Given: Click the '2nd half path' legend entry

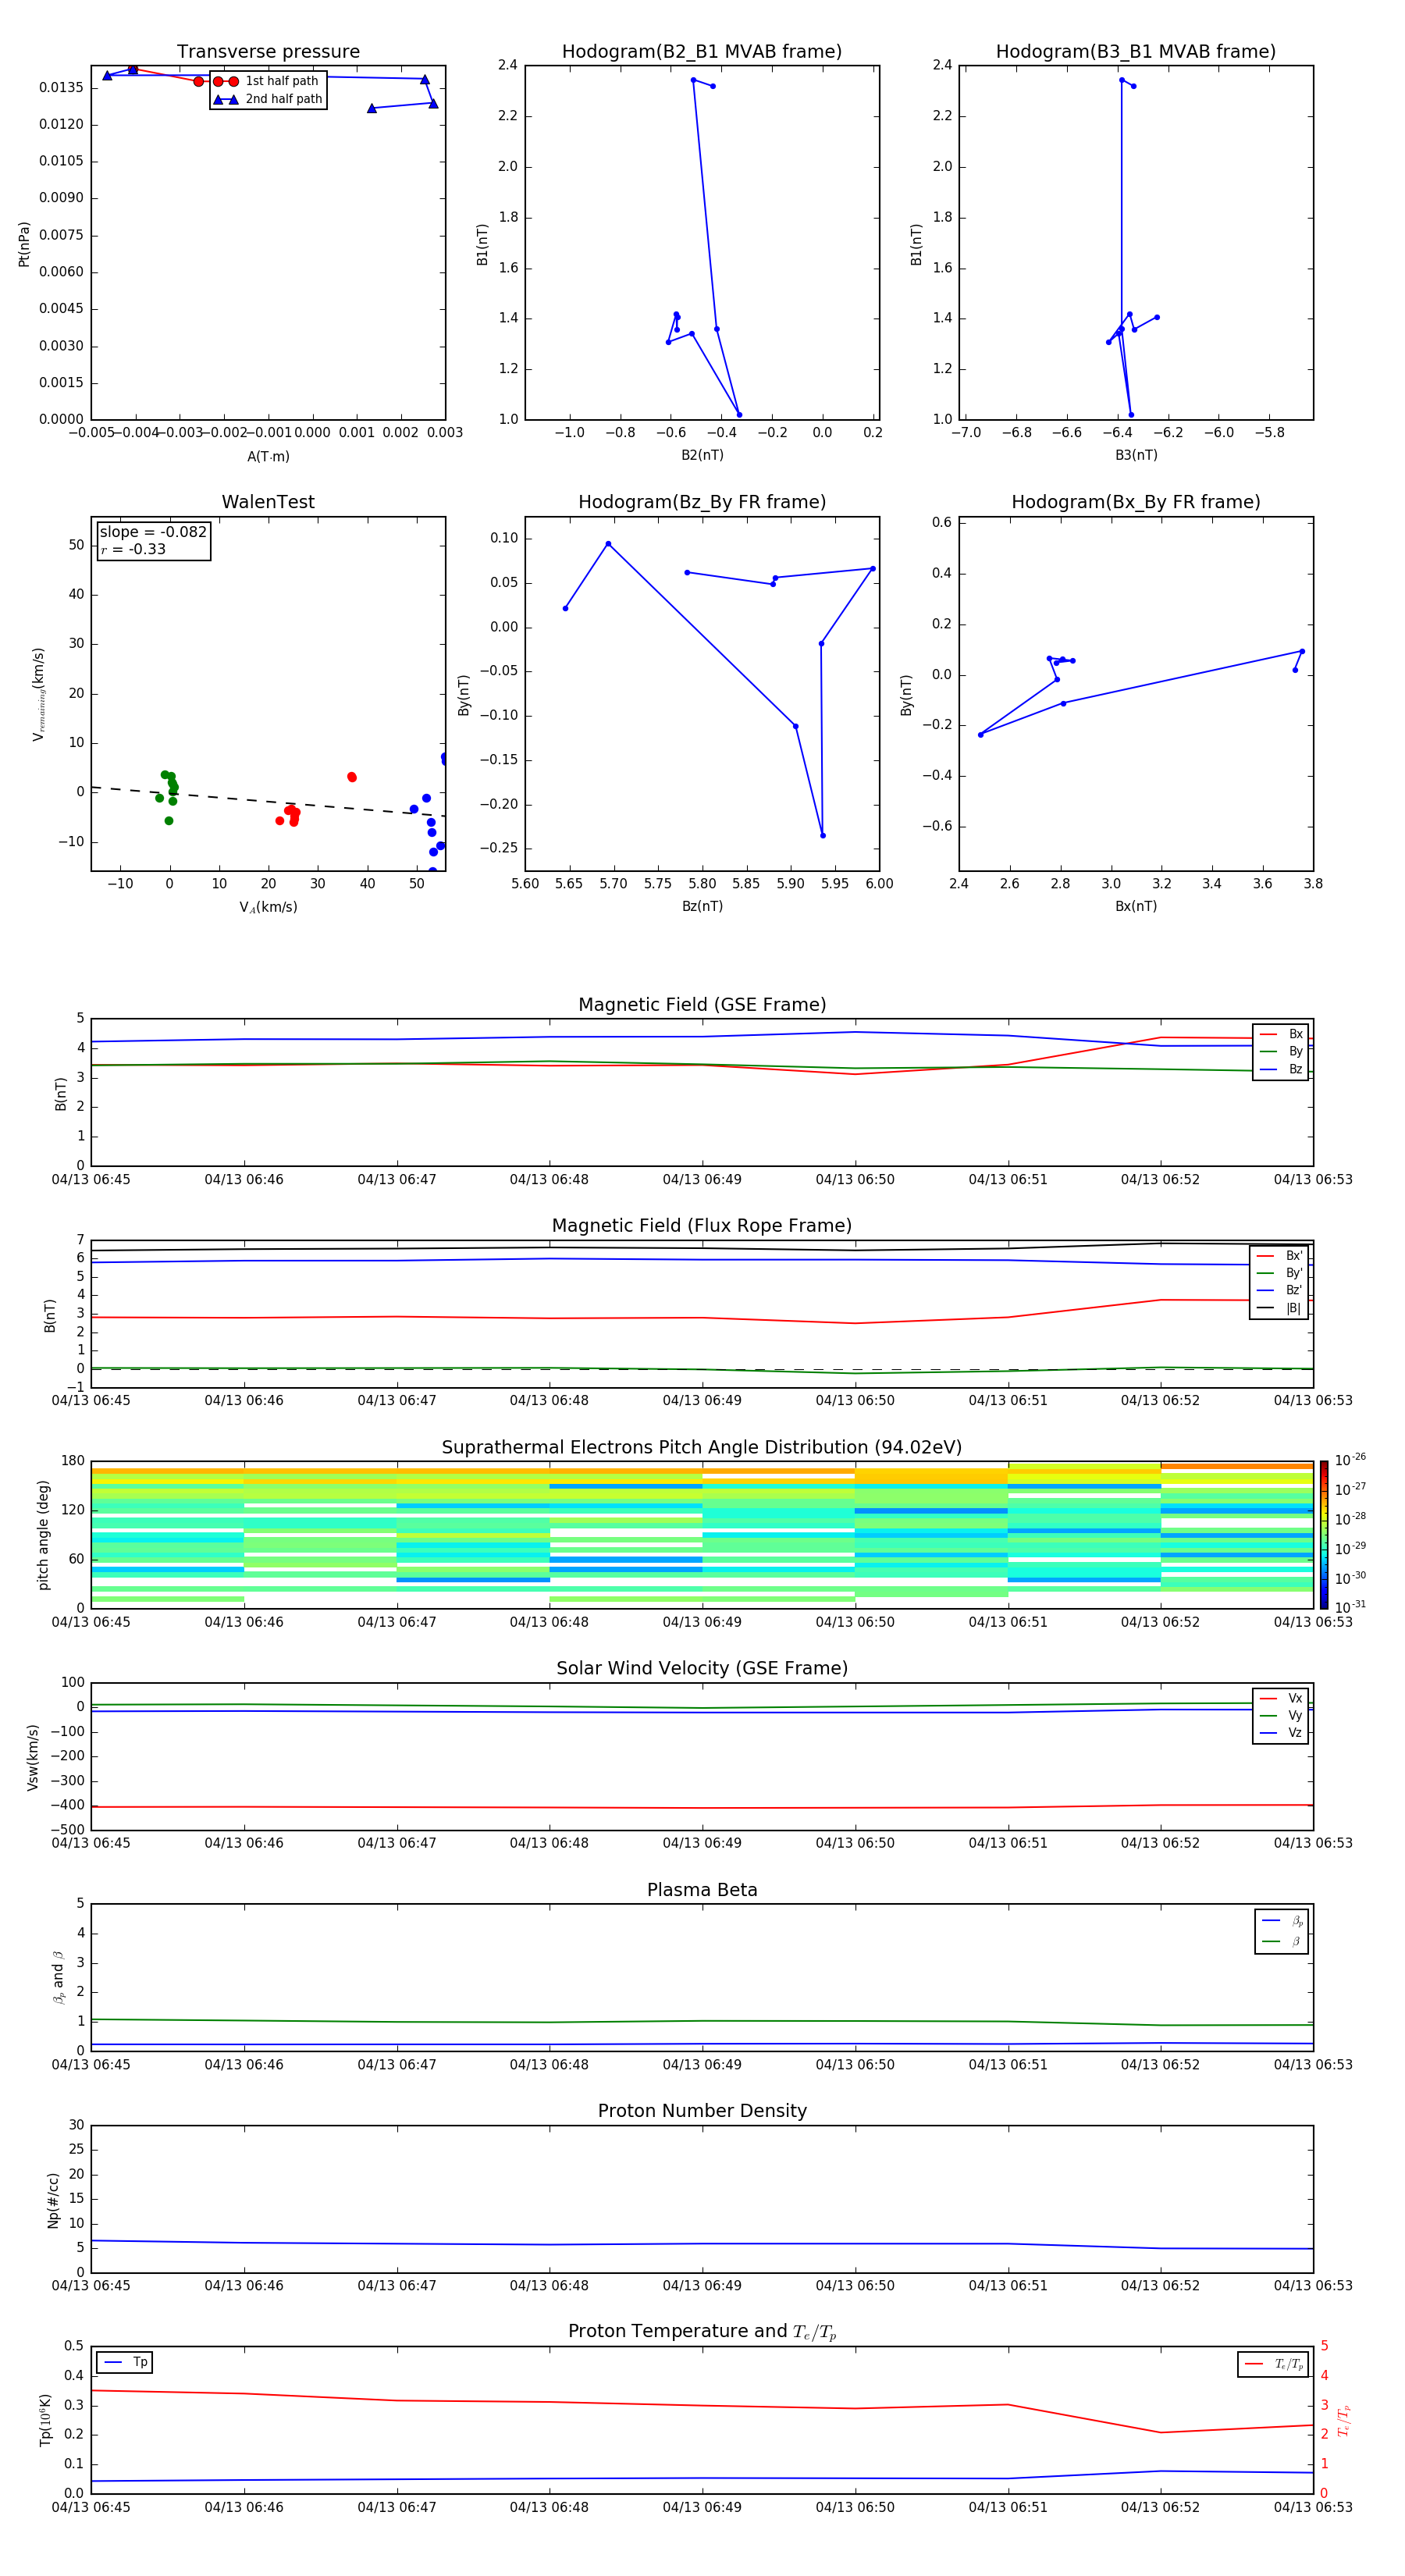Looking at the screenshot, I should [267, 99].
